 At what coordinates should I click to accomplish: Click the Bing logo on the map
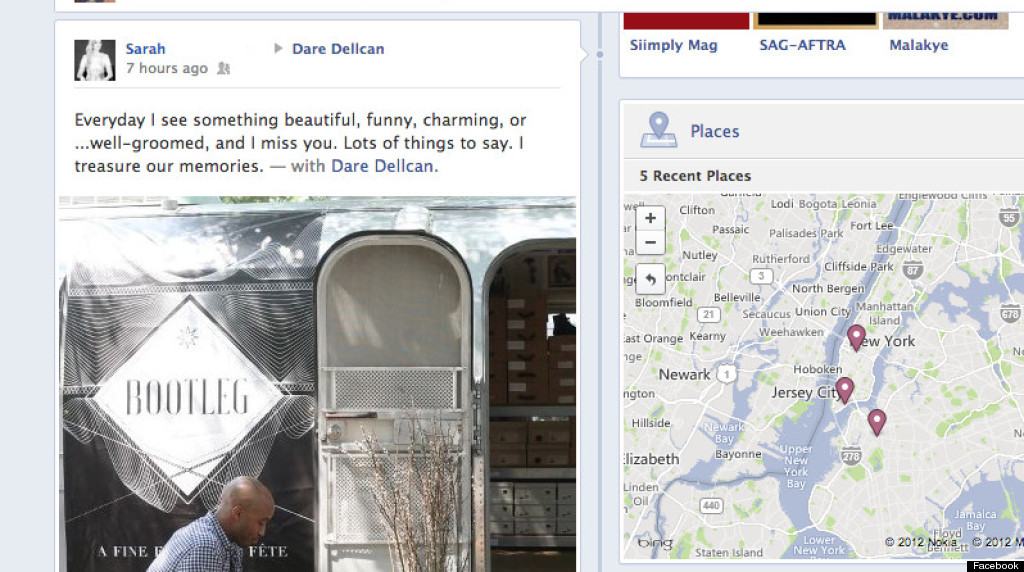pyautogui.click(x=654, y=542)
